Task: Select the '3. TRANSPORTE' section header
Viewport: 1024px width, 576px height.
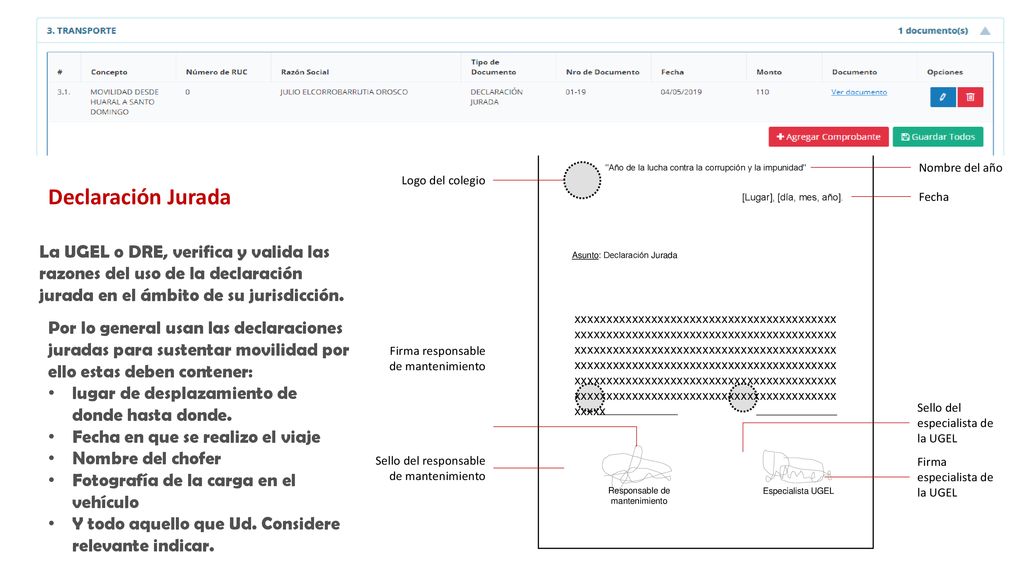Action: tap(82, 31)
